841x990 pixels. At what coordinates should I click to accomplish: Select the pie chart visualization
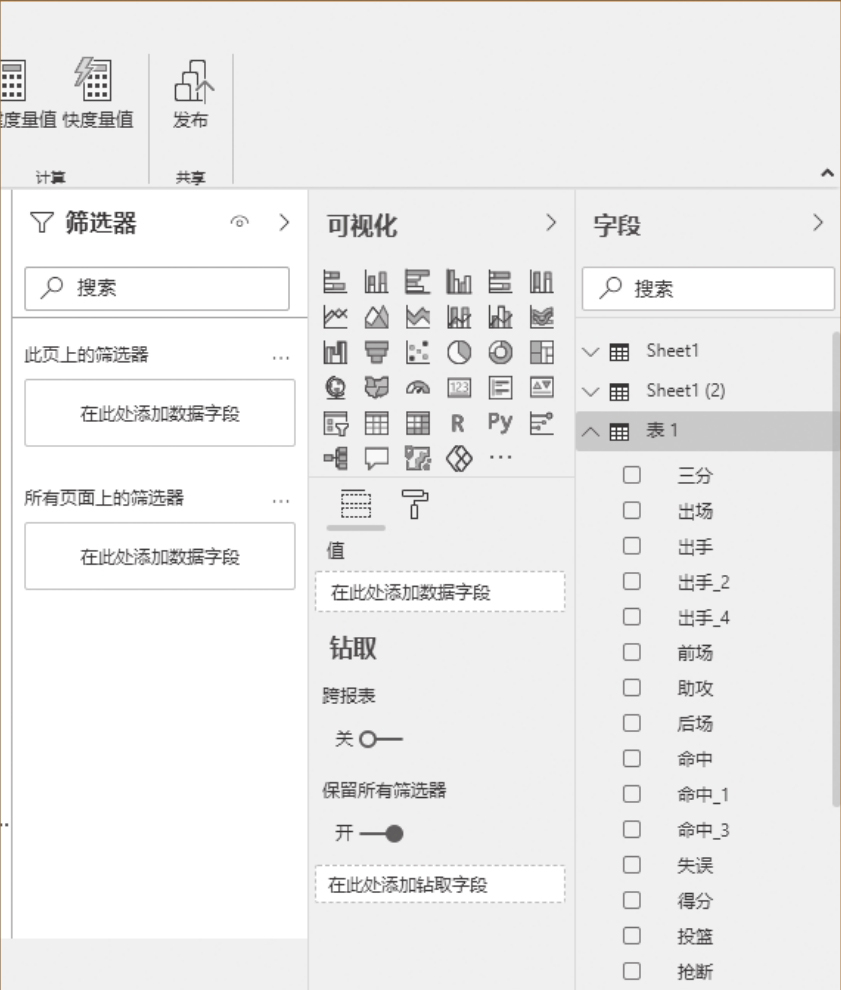458,352
